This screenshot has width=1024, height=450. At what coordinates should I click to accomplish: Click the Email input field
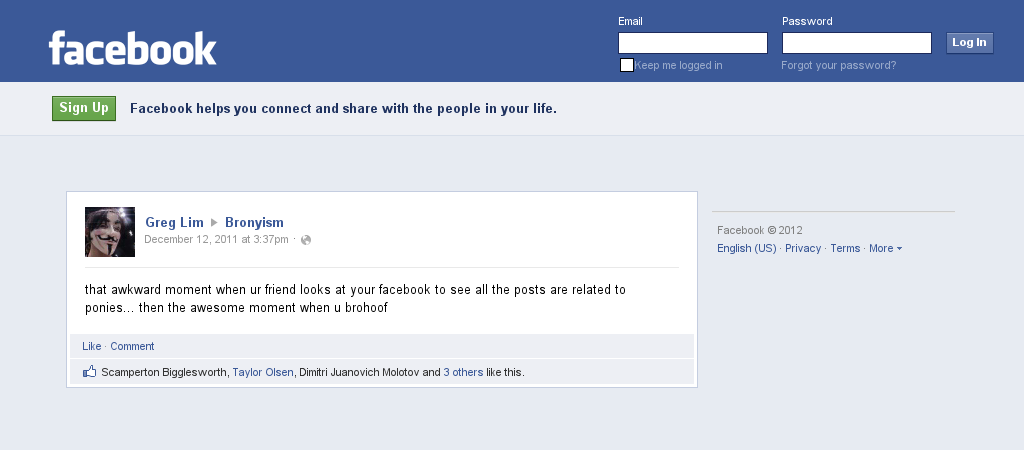coord(693,43)
